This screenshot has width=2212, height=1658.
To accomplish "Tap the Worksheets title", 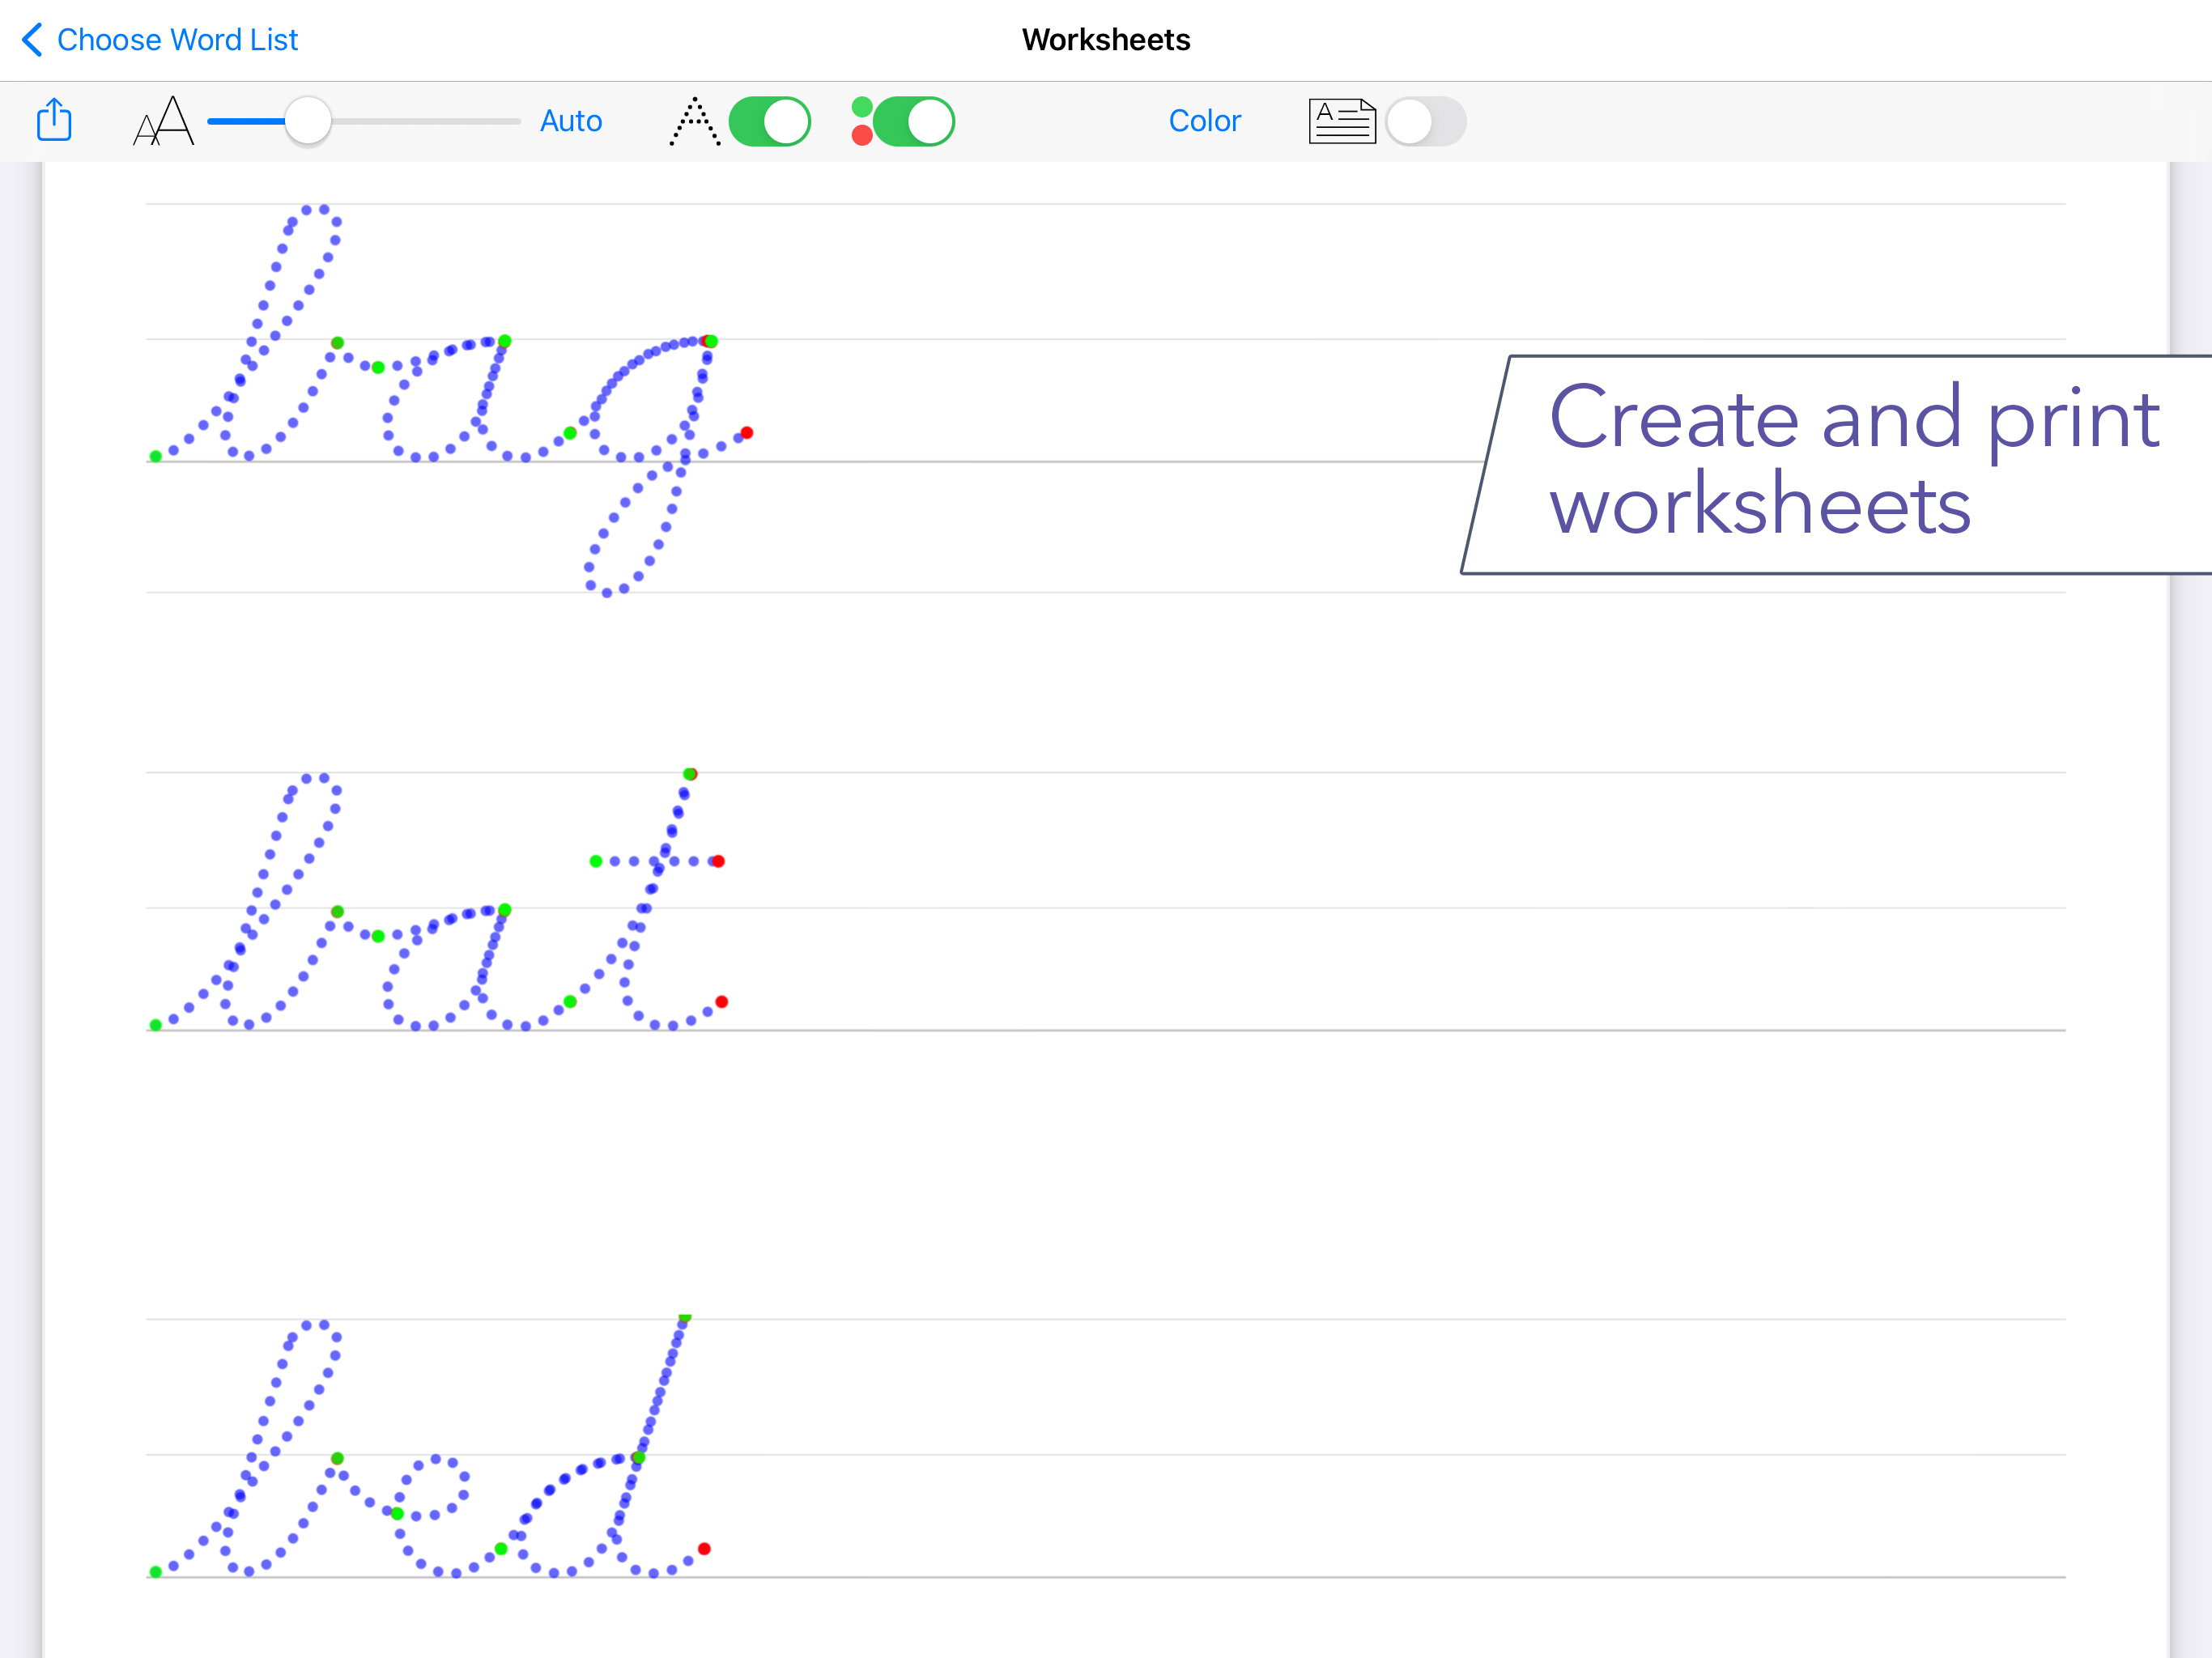I will click(x=1105, y=40).
